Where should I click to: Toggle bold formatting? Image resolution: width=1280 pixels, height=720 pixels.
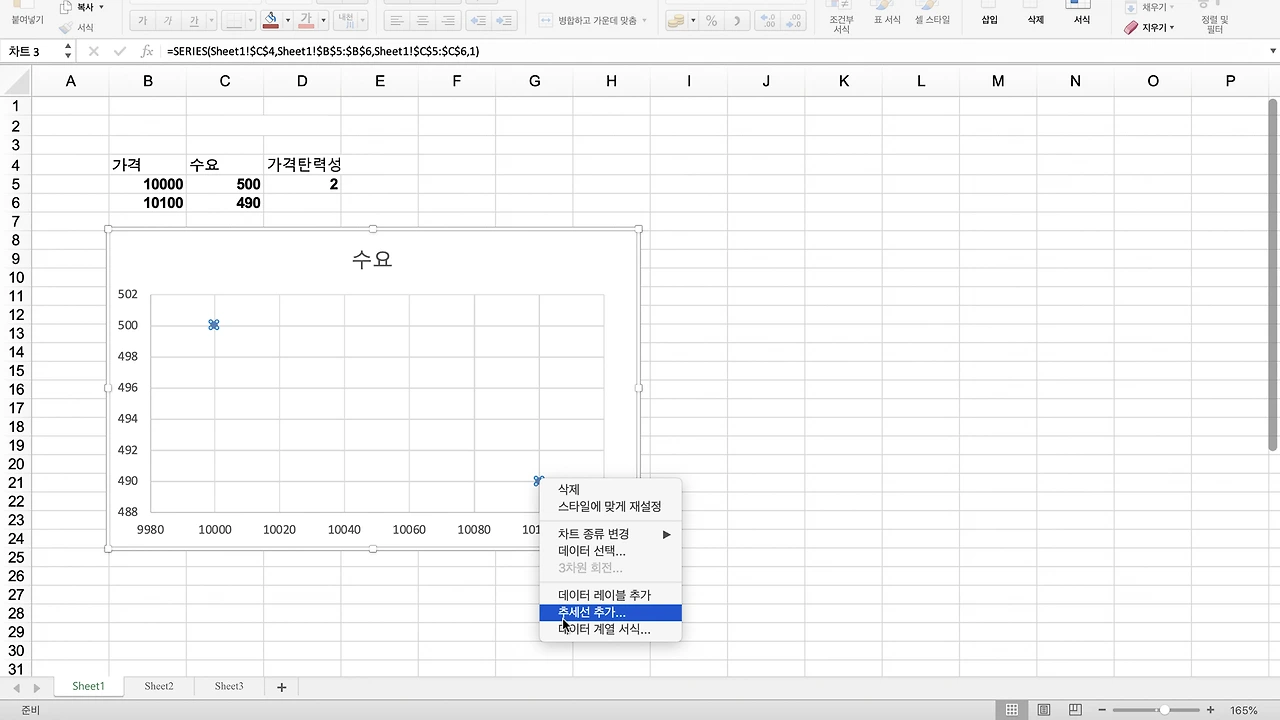(145, 20)
